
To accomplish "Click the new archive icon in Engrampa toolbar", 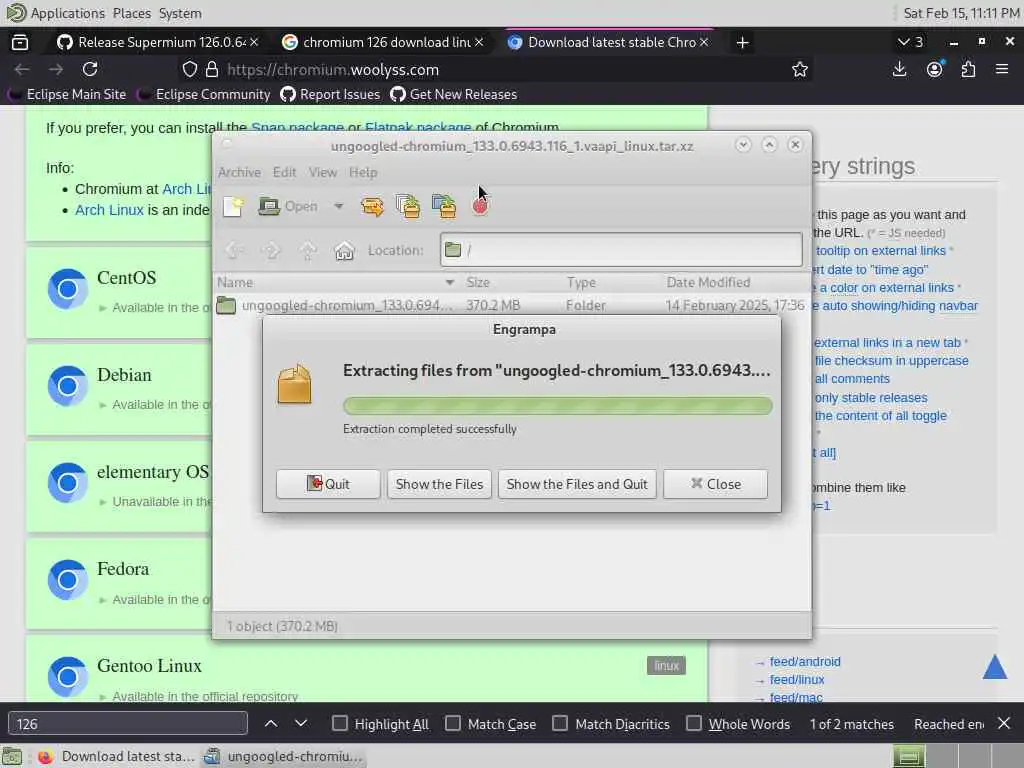I will (233, 206).
